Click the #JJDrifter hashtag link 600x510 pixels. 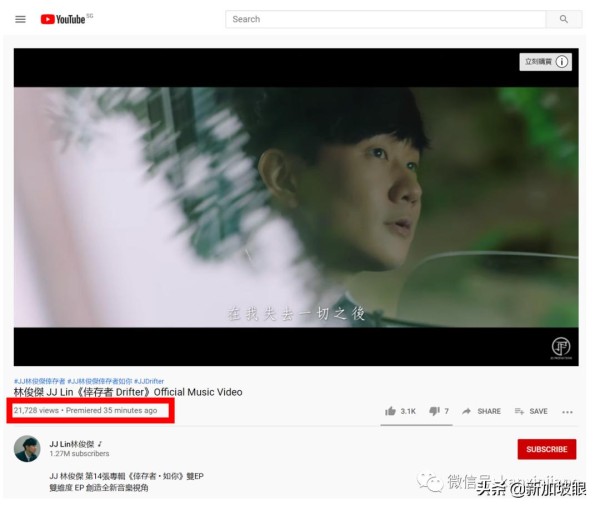[x=149, y=381]
